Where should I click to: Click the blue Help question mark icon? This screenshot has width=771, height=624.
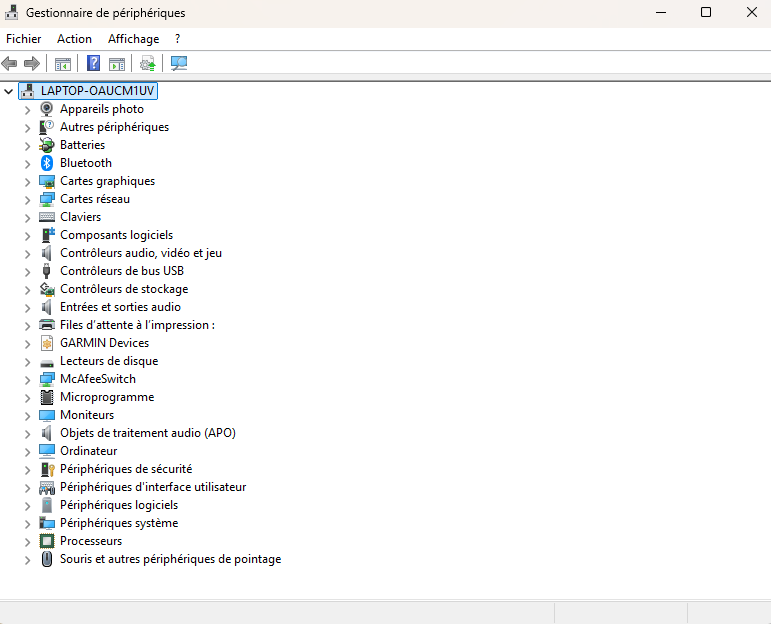point(93,63)
